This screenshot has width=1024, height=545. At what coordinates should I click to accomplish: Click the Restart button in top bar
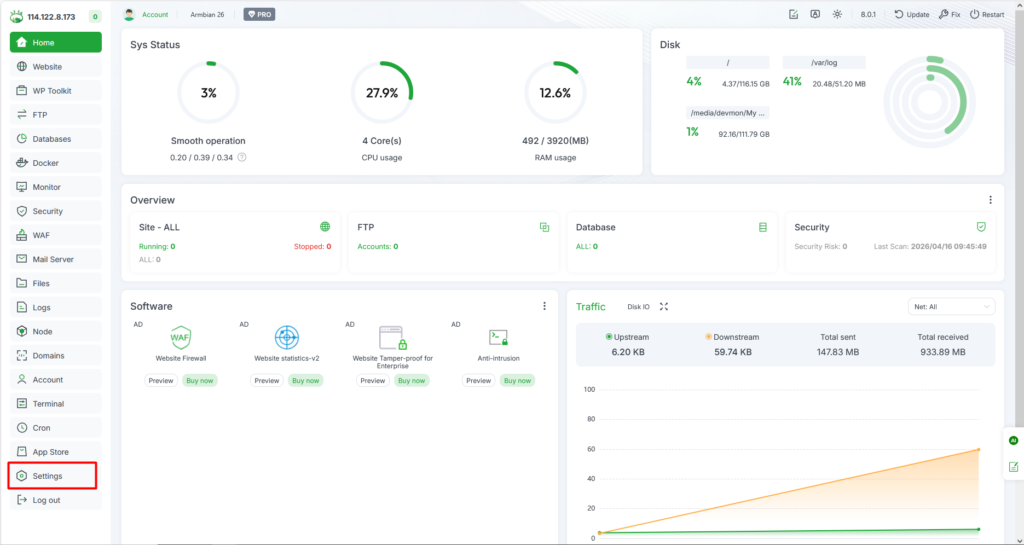click(987, 15)
